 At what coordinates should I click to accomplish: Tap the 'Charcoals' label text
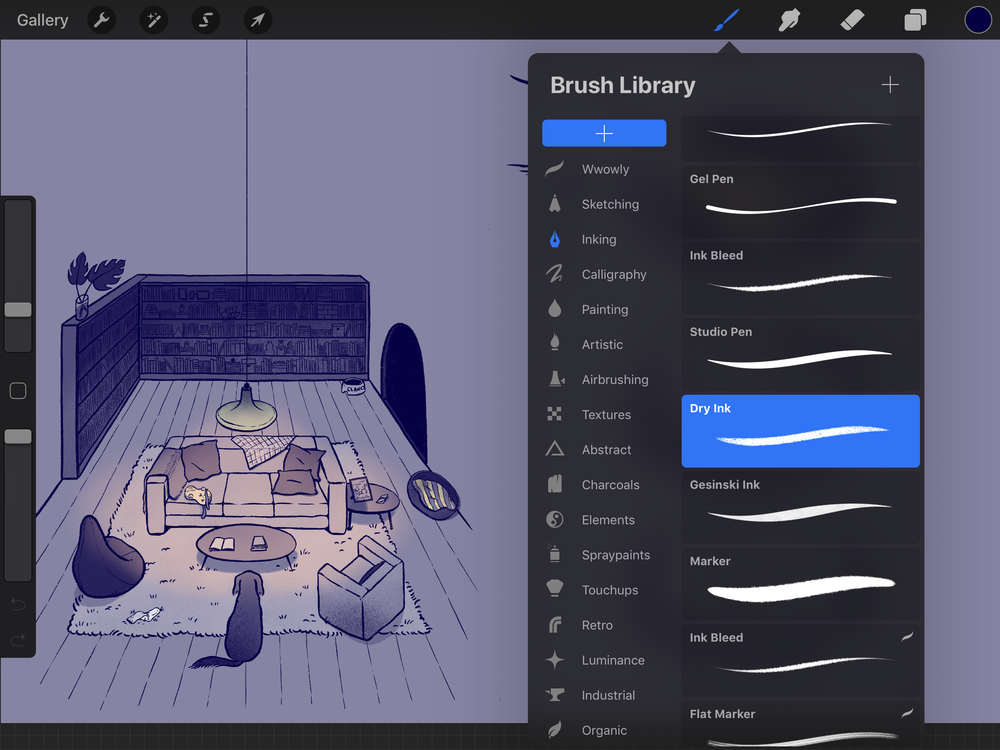[610, 485]
